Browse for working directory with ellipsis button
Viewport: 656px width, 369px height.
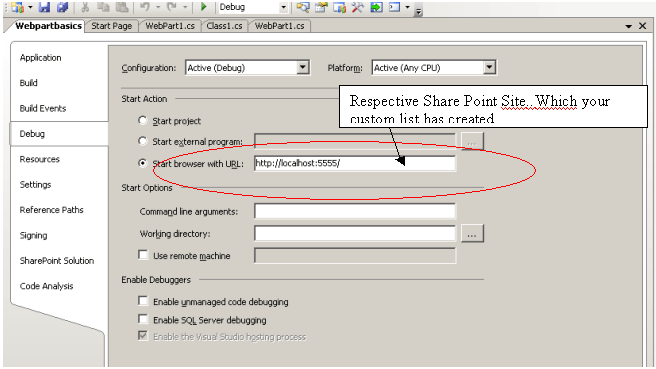tap(472, 233)
